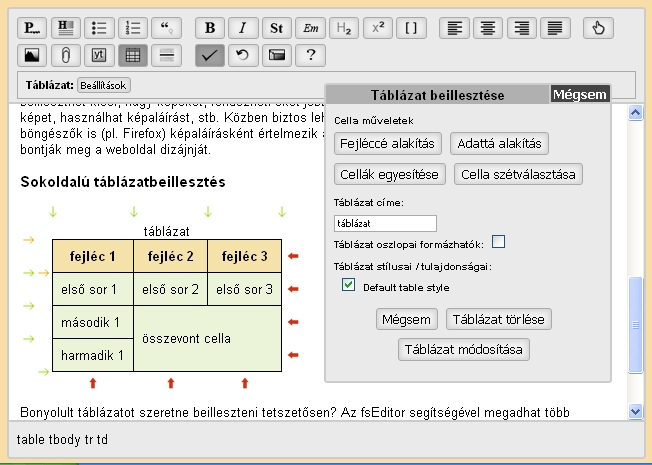The width and height of the screenshot is (652, 465).
Task: Click Fejléccé alakítás button
Action: tap(388, 143)
